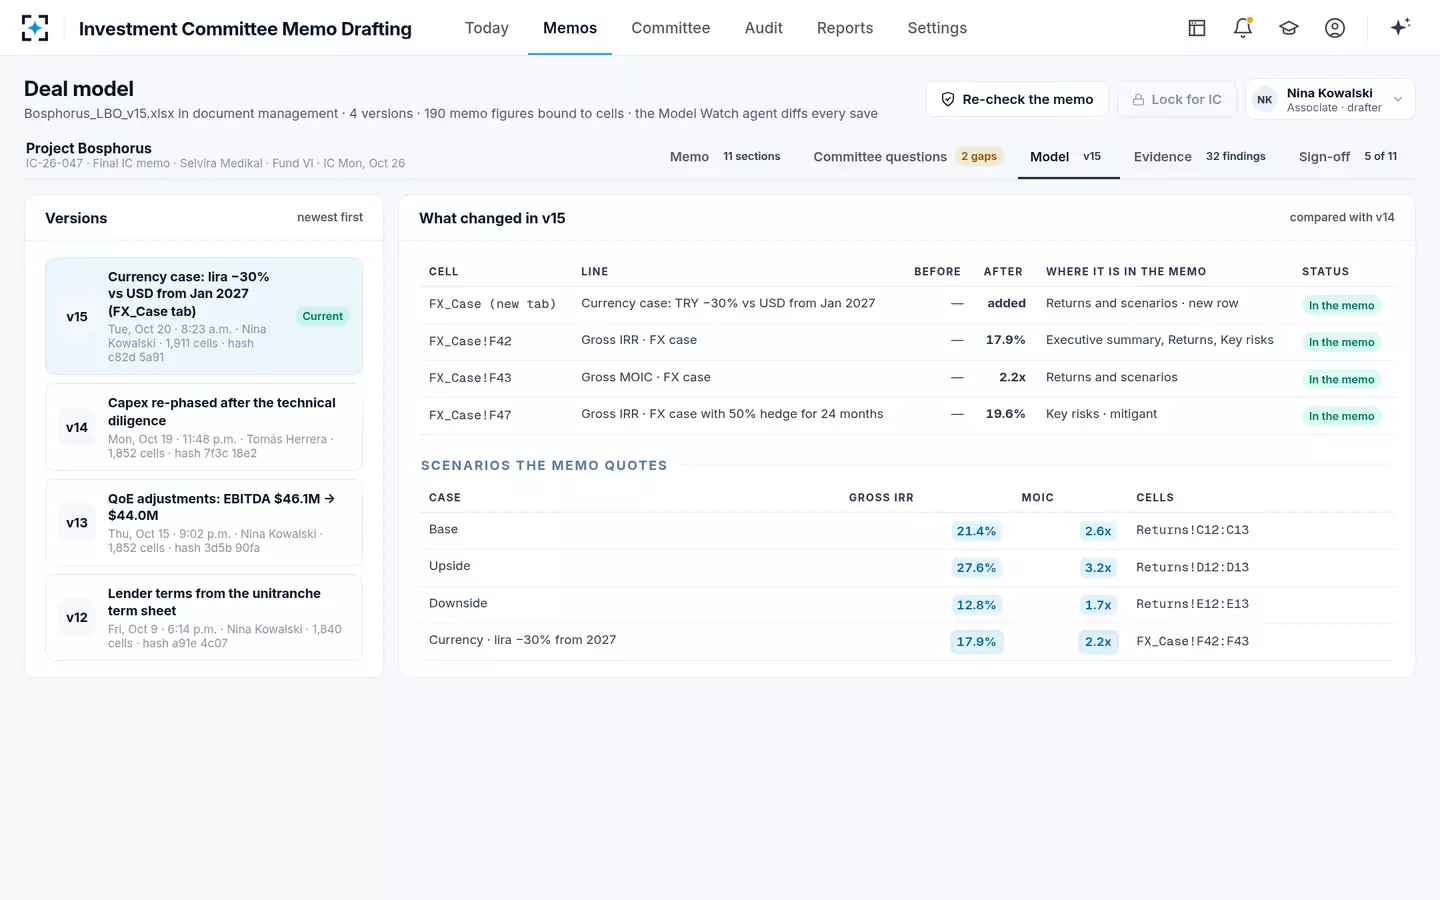Click 'newest first' sort label
1440x900 pixels.
tap(330, 217)
